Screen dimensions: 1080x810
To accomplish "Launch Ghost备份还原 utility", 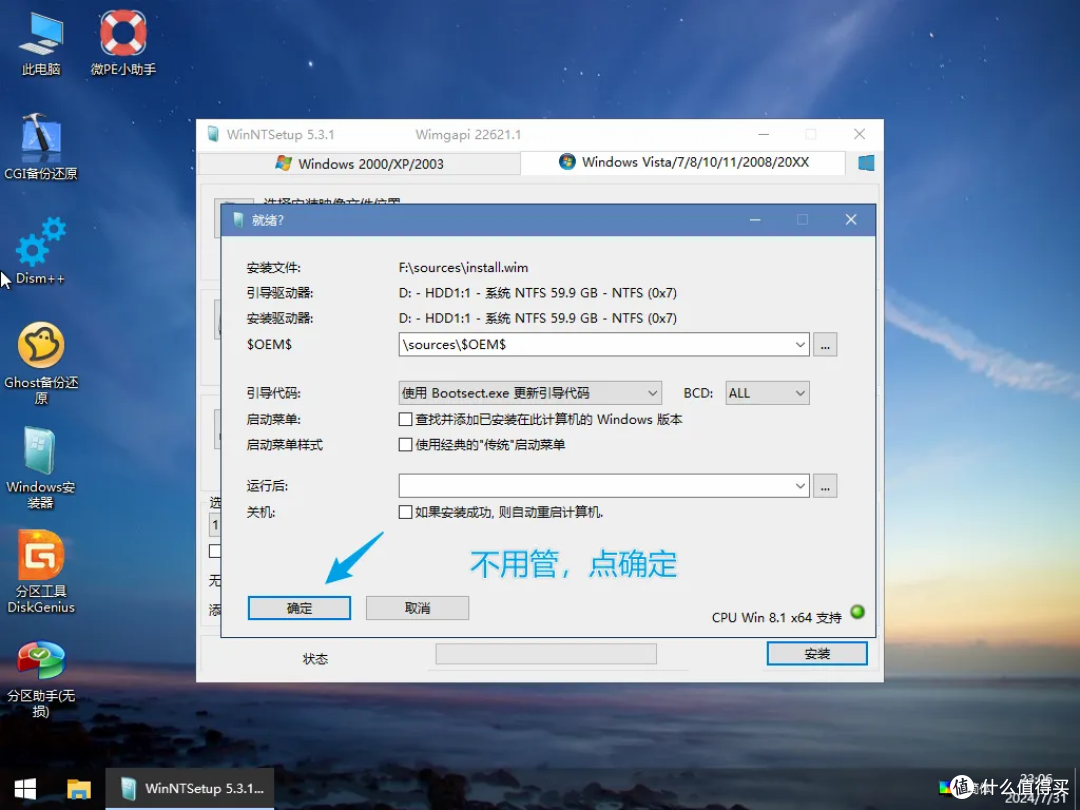I will [40, 355].
